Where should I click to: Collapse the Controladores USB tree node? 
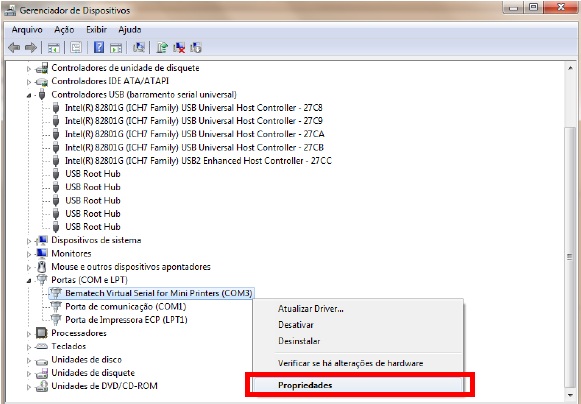29,95
